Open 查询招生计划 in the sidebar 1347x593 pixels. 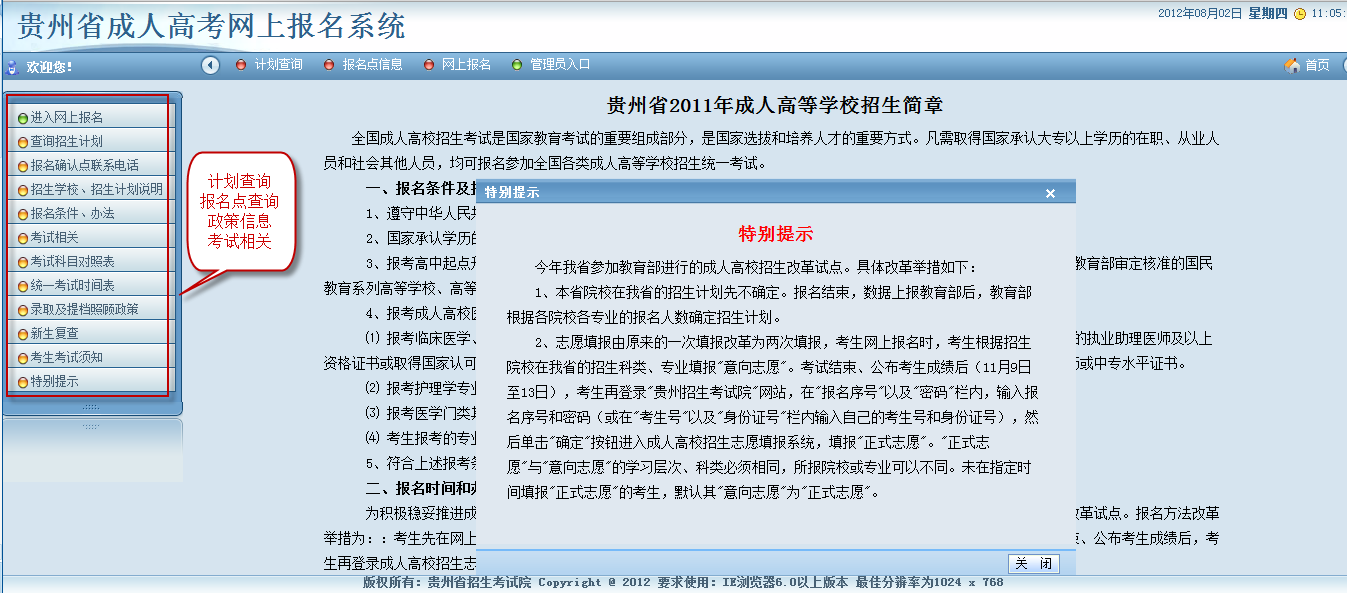point(66,142)
